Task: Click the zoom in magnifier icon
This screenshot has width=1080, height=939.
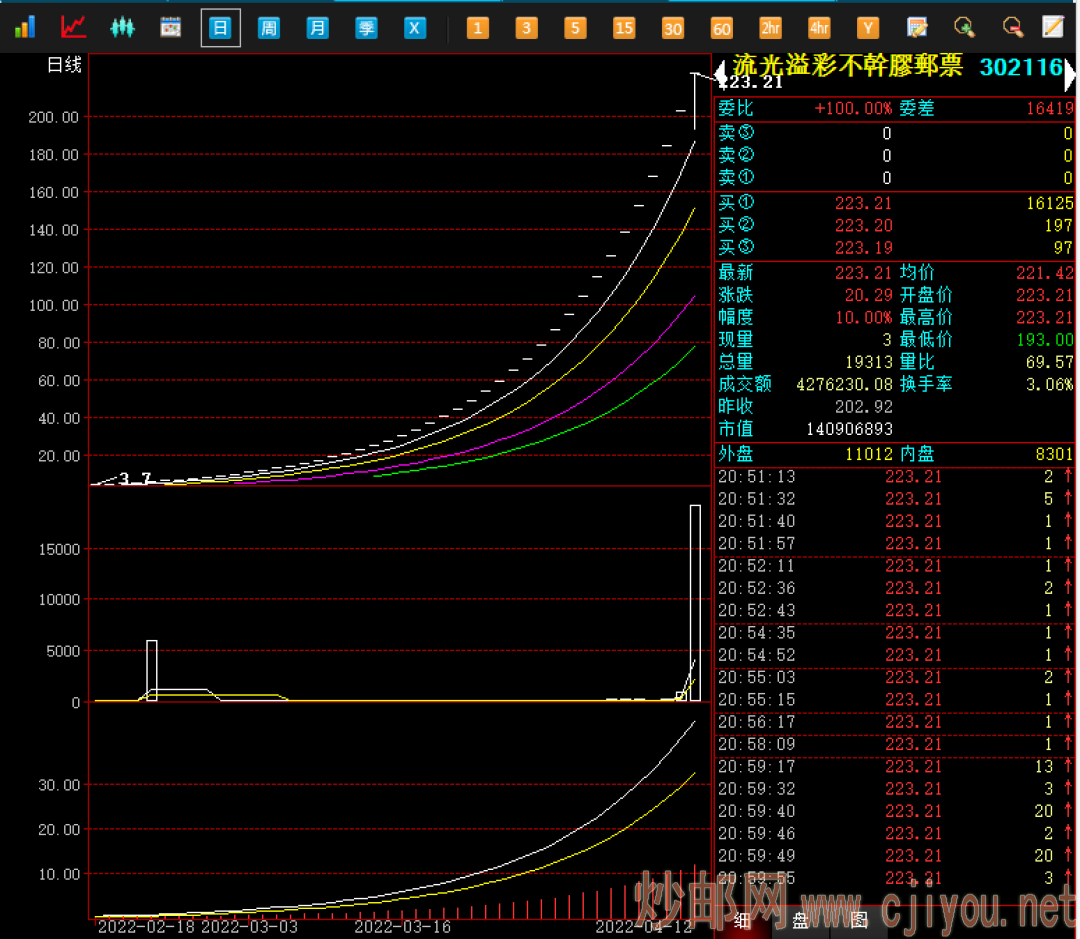Action: click(x=964, y=27)
